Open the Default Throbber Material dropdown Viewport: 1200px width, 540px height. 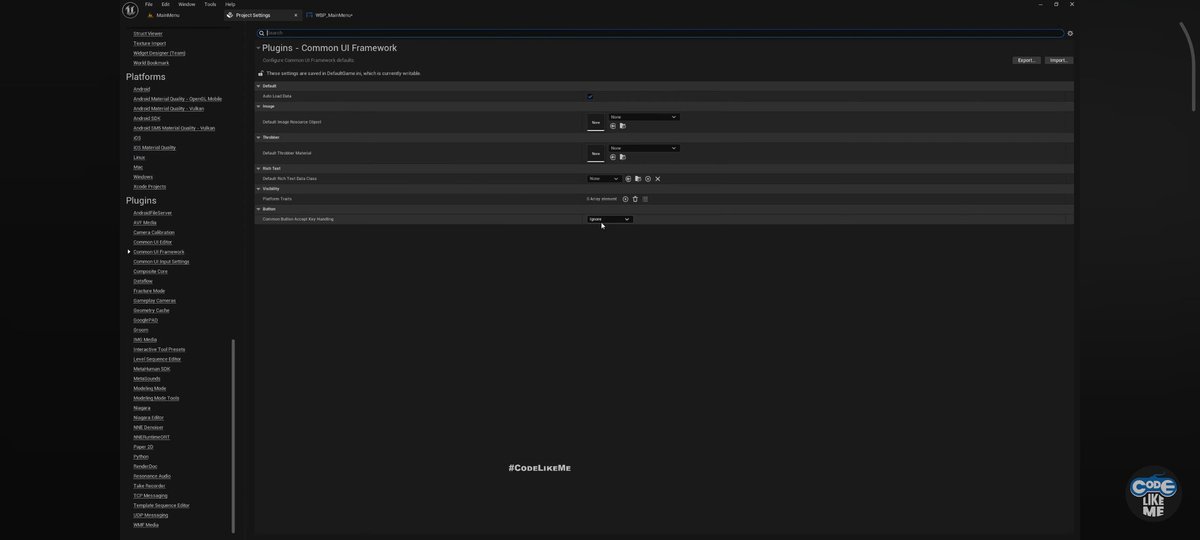click(x=644, y=148)
